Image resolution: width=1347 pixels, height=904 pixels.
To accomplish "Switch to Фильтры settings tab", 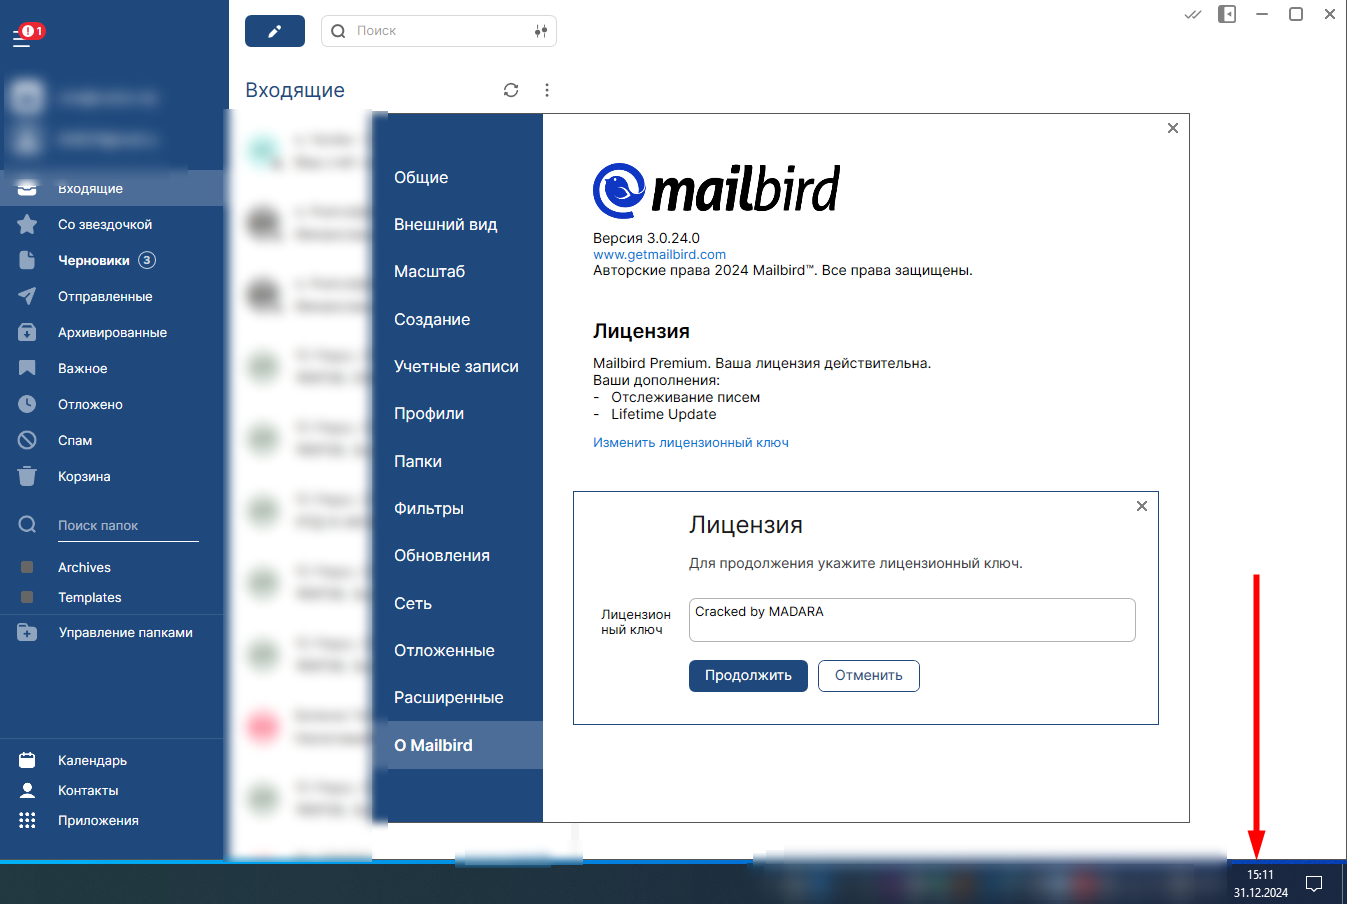I will [x=458, y=508].
